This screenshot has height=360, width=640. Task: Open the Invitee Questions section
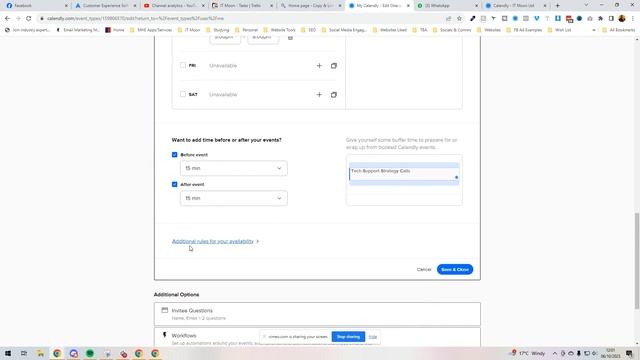pos(317,314)
